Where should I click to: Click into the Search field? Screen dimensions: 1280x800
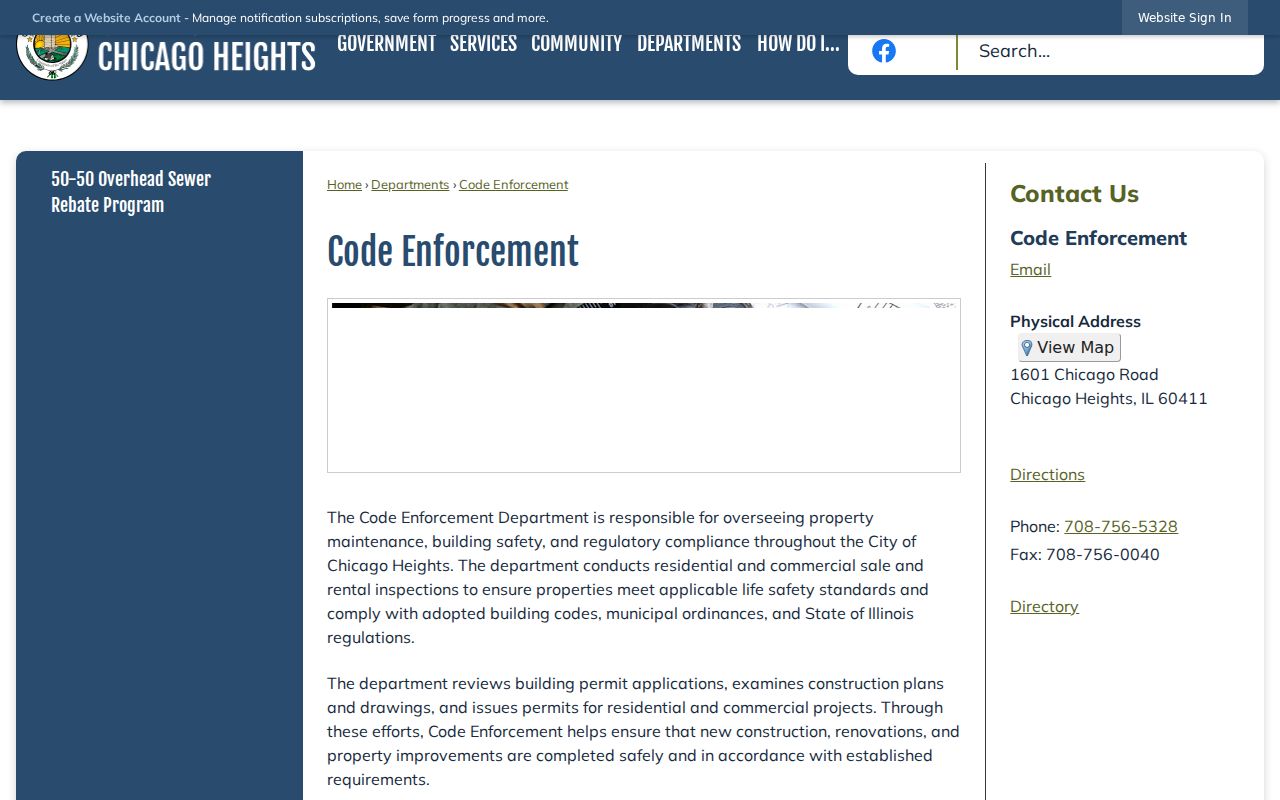click(1110, 51)
